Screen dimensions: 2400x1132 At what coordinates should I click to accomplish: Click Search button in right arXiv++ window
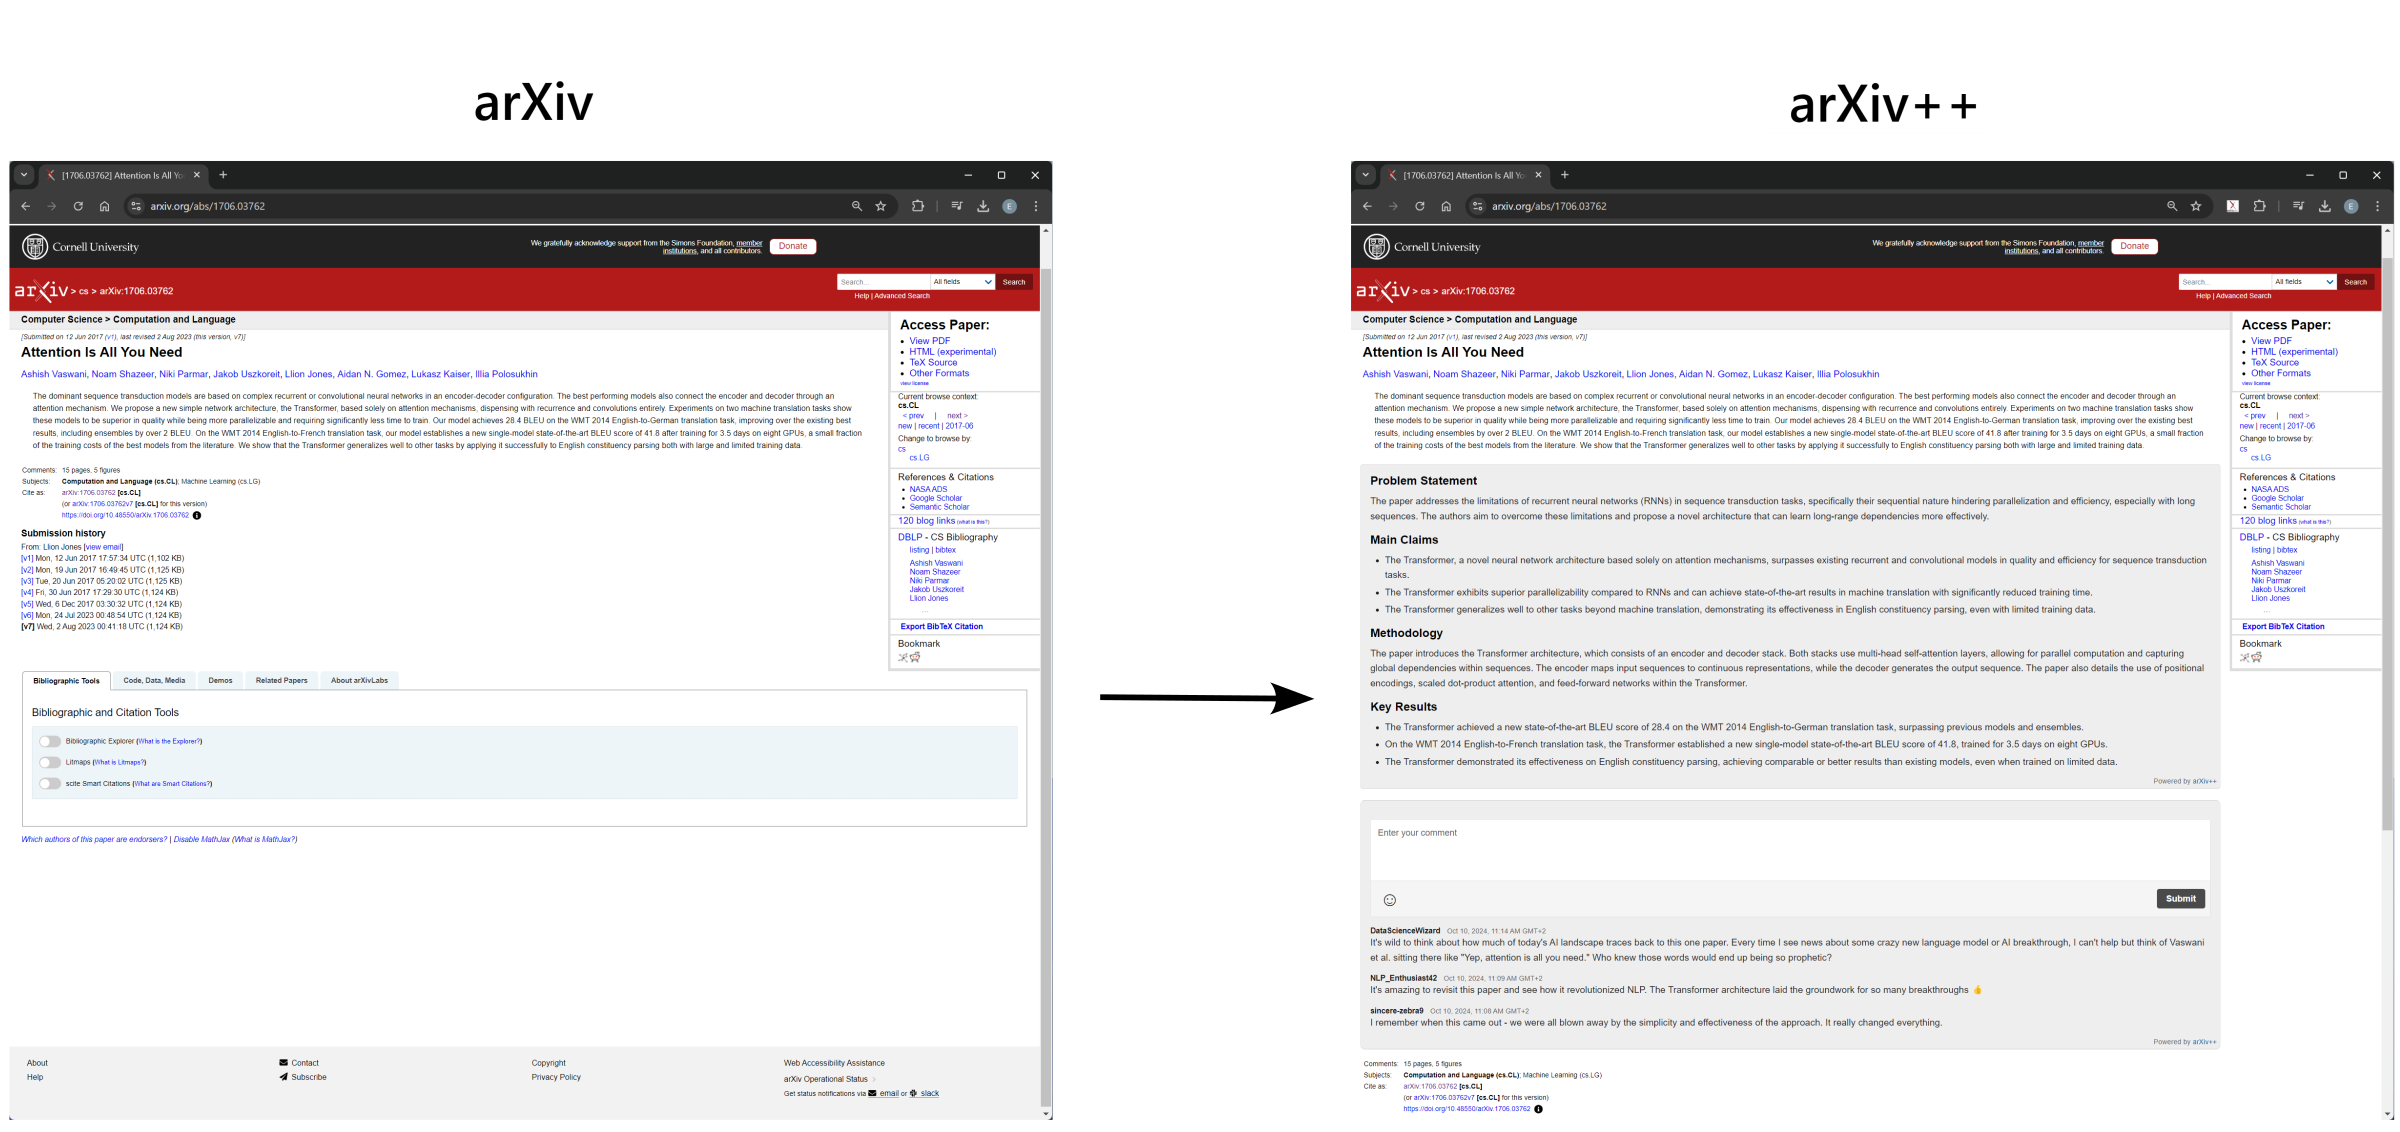[x=2355, y=282]
